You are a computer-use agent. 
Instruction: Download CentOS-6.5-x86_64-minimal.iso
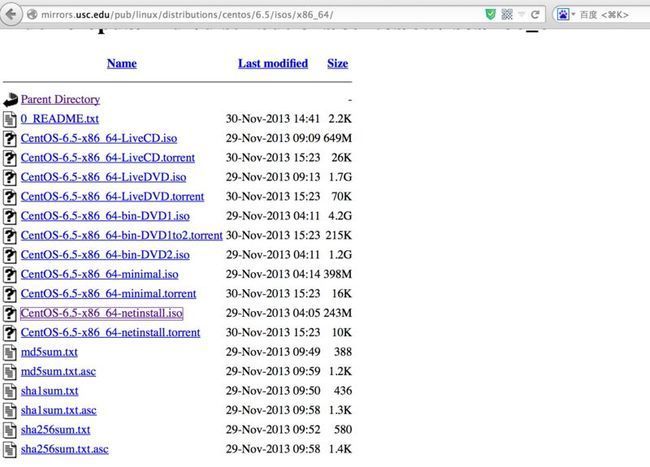(99, 274)
